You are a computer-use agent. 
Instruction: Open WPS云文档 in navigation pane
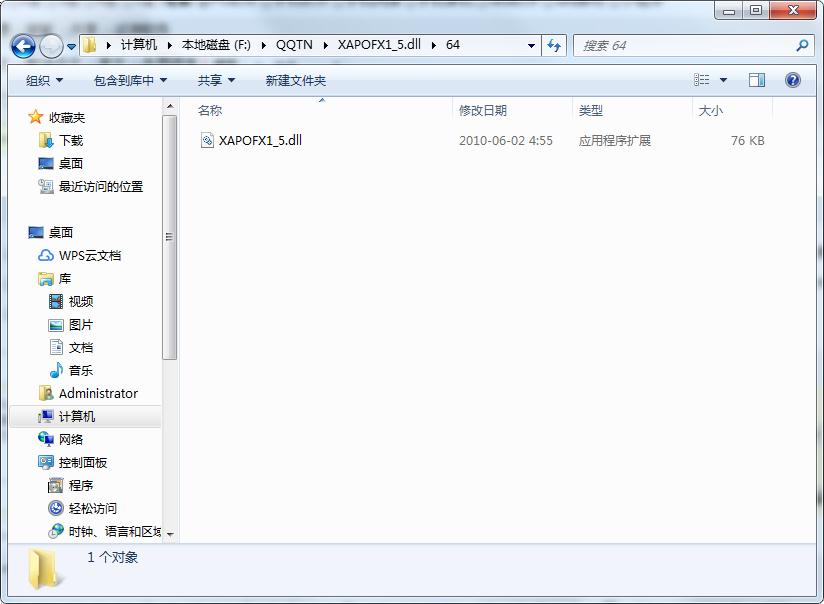tap(90, 255)
